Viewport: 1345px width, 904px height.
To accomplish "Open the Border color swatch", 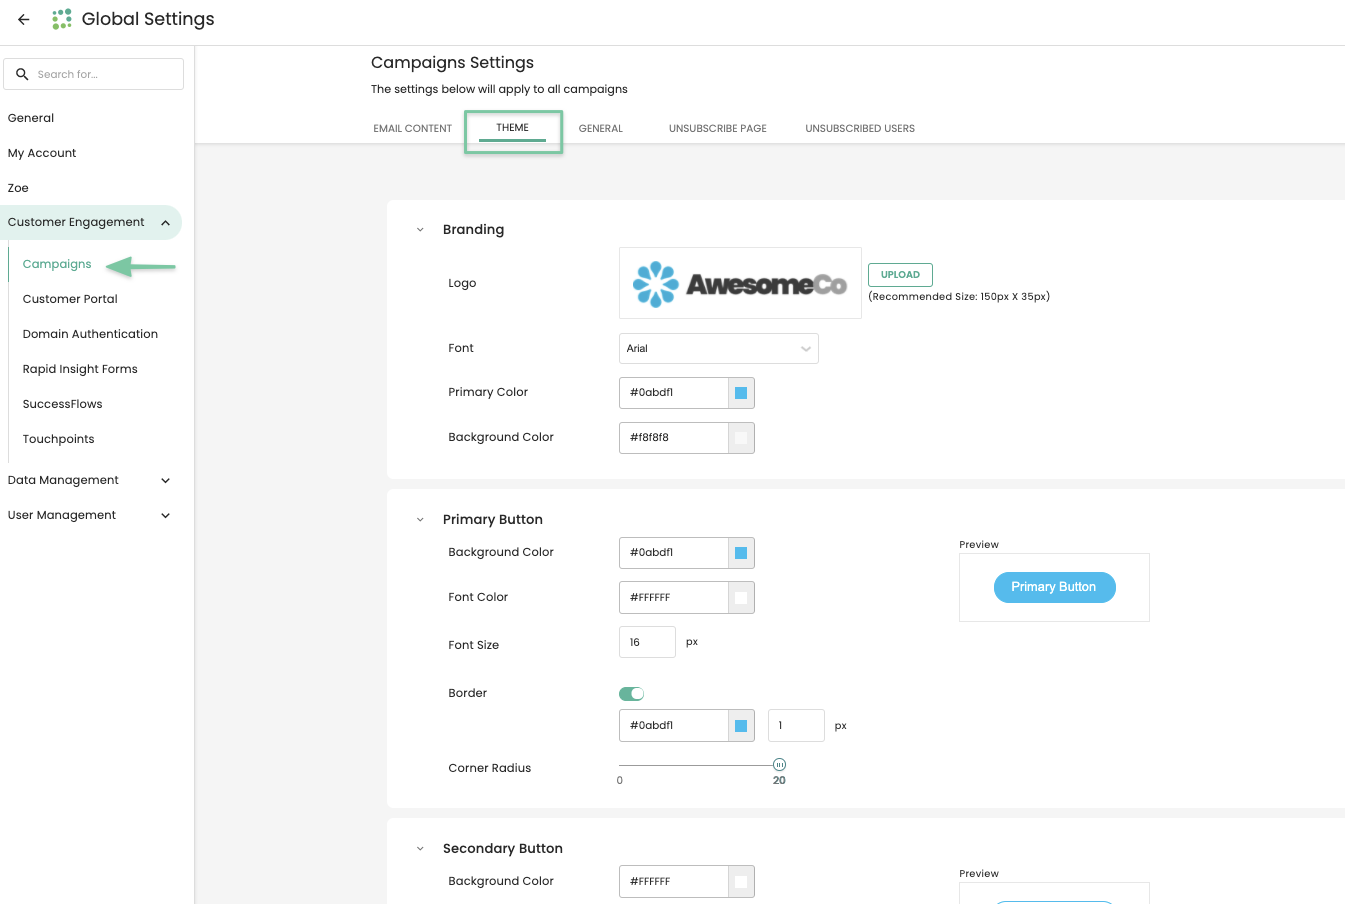I will pos(741,726).
